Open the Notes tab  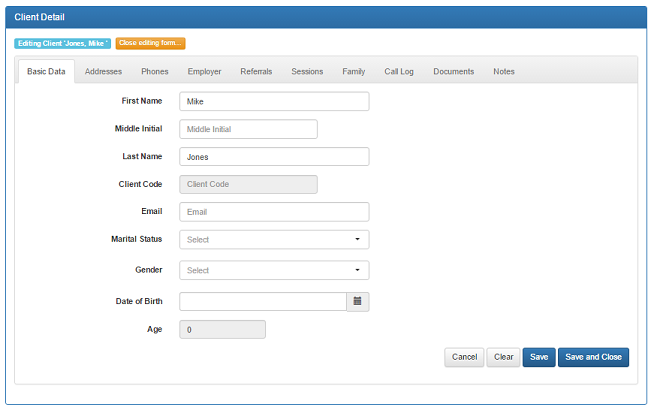pos(503,72)
